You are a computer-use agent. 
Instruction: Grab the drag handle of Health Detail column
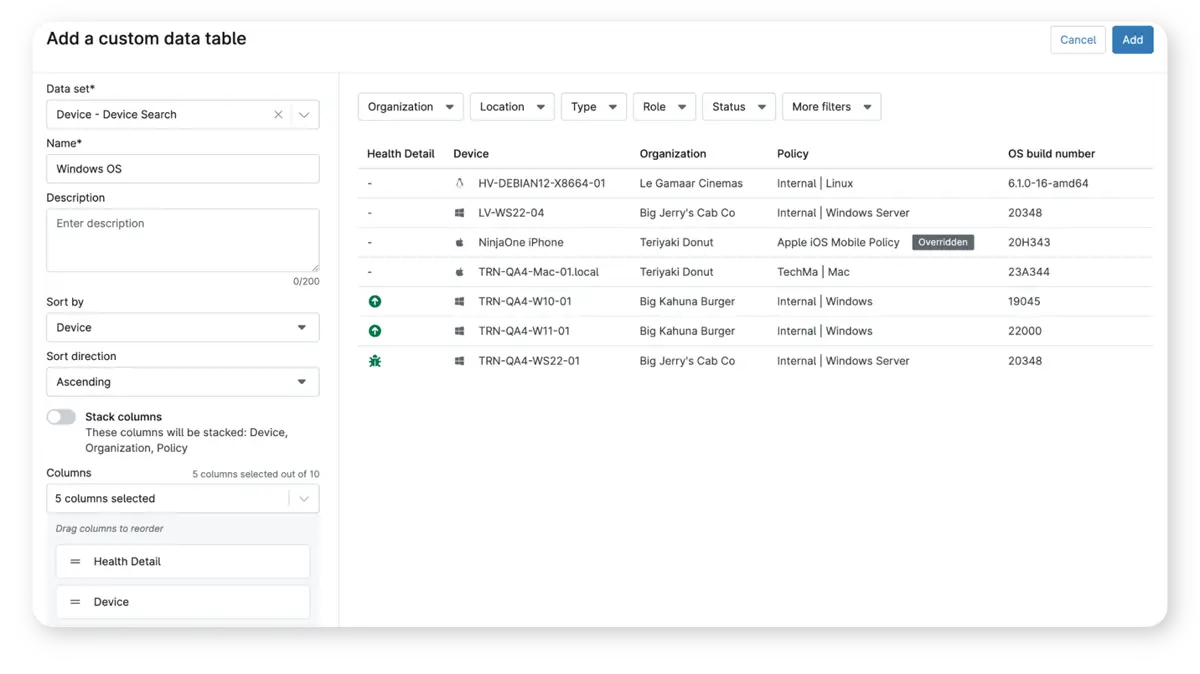75,562
